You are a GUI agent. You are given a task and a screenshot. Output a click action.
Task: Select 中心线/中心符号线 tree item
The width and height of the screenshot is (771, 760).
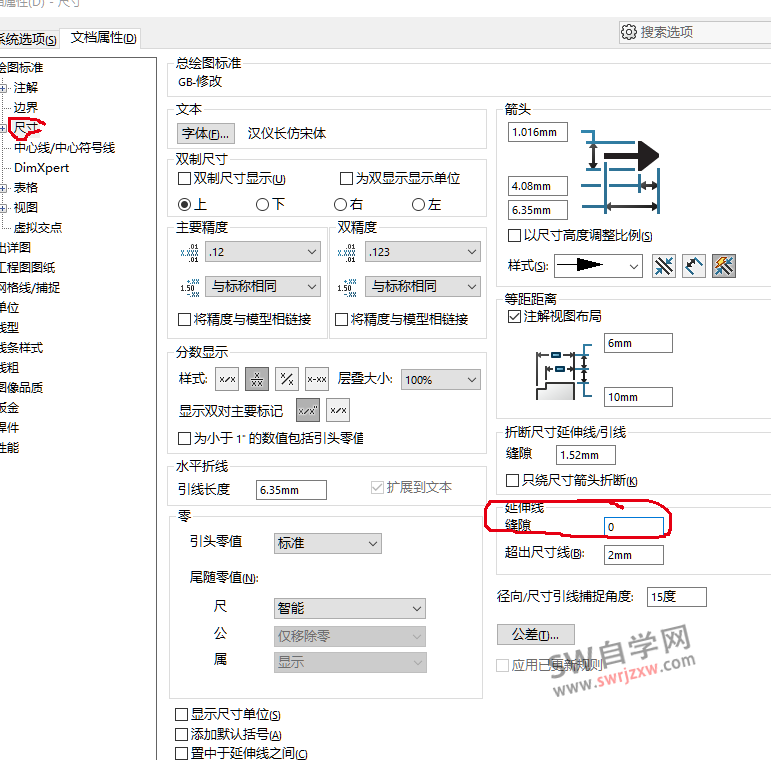pos(64,147)
